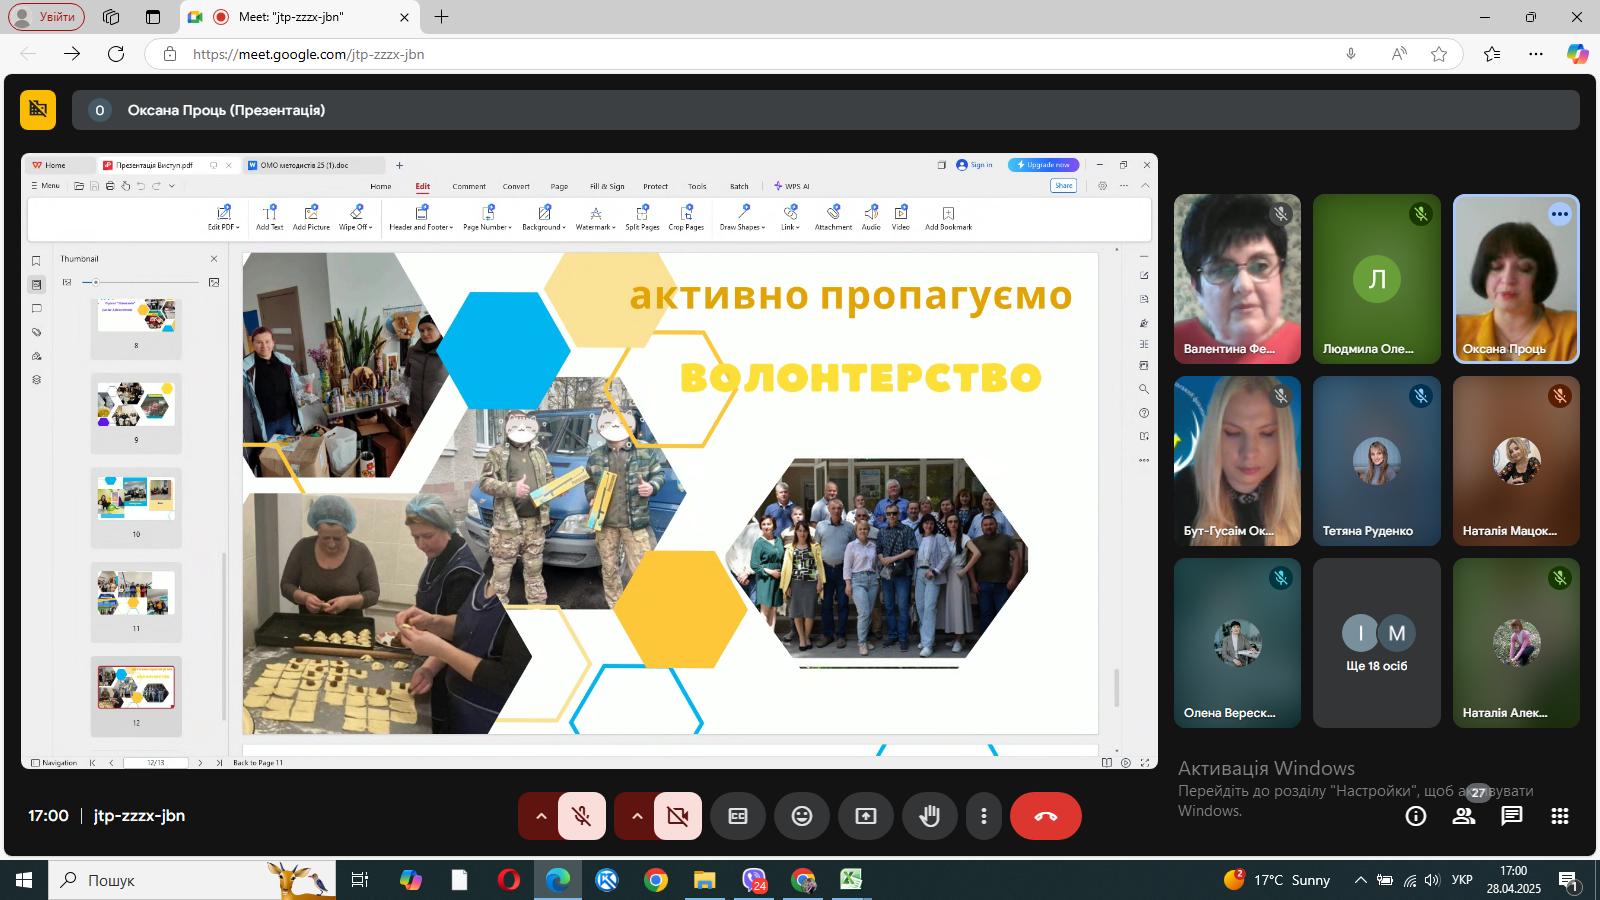Open the activities grid icon
1600x900 pixels.
(x=1559, y=816)
